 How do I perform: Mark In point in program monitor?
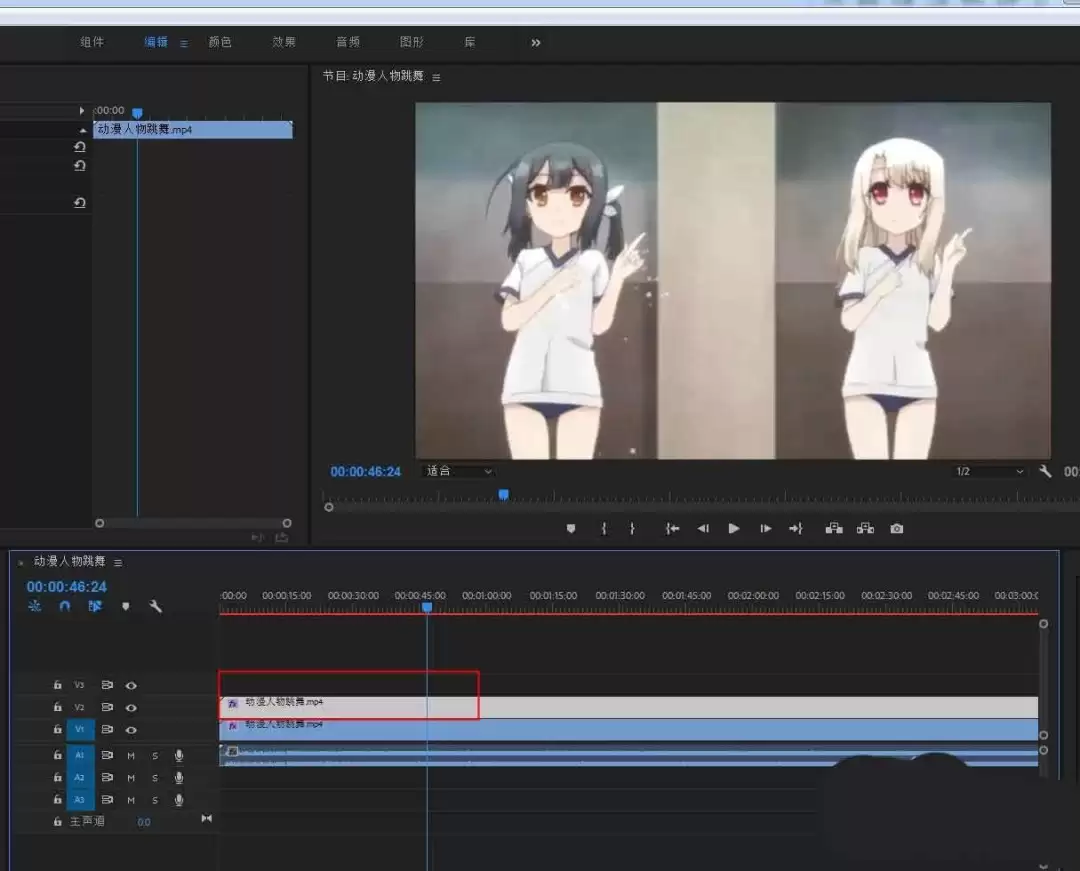point(604,529)
